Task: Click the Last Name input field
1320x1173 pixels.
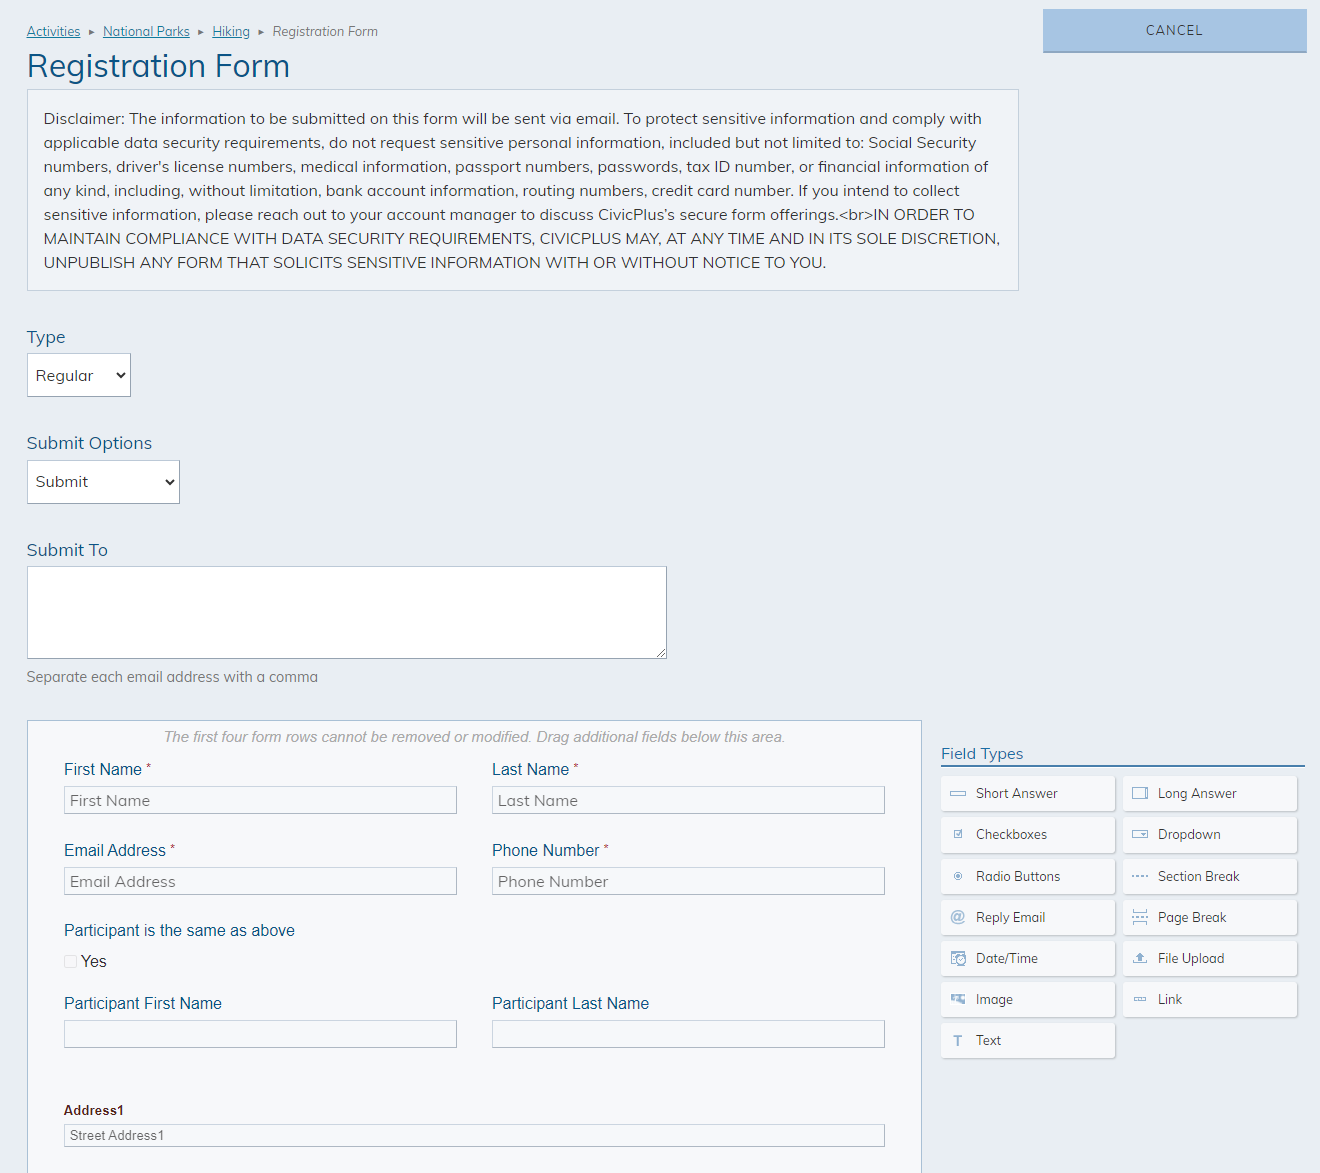Action: click(688, 800)
